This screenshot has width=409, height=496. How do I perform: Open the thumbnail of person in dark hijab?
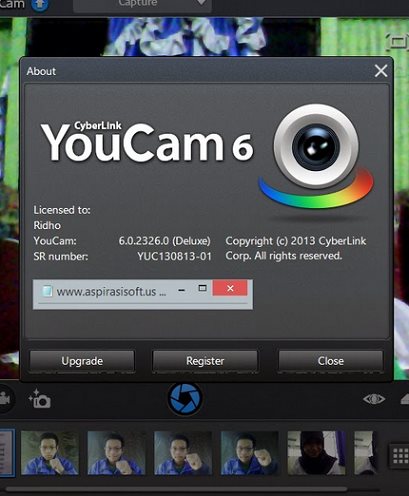tap(316, 453)
